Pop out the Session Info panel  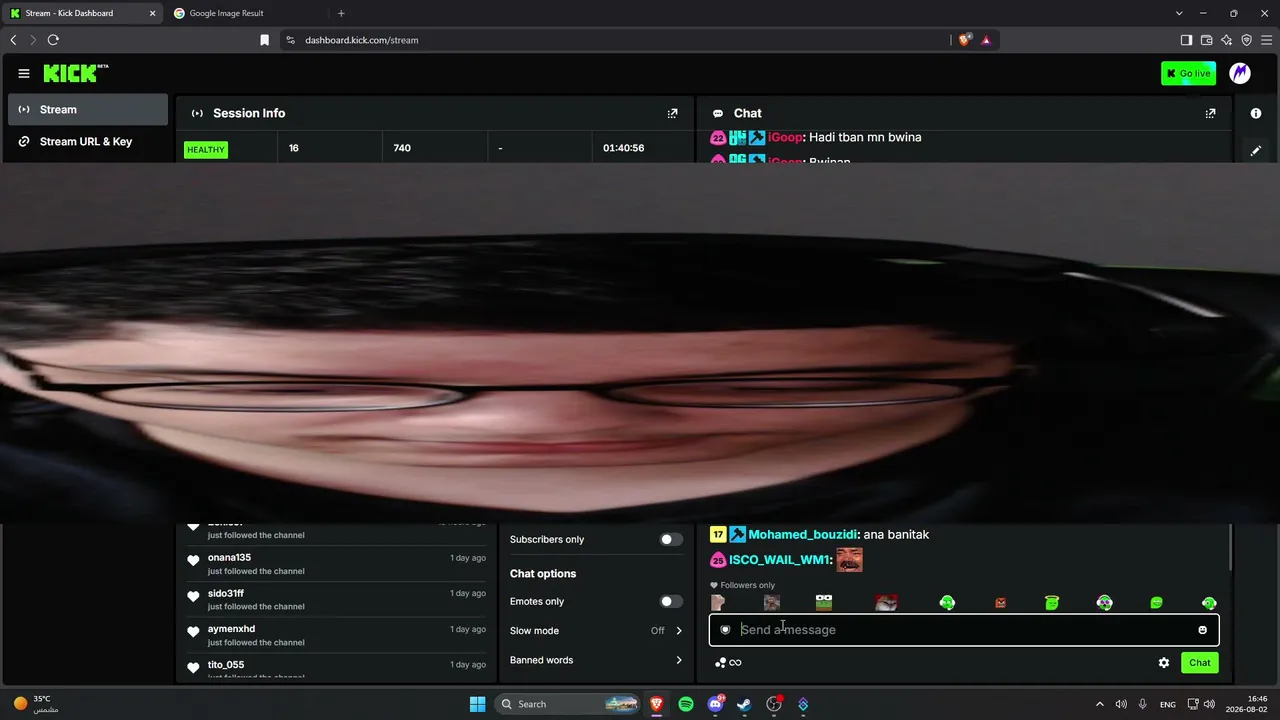pos(672,114)
